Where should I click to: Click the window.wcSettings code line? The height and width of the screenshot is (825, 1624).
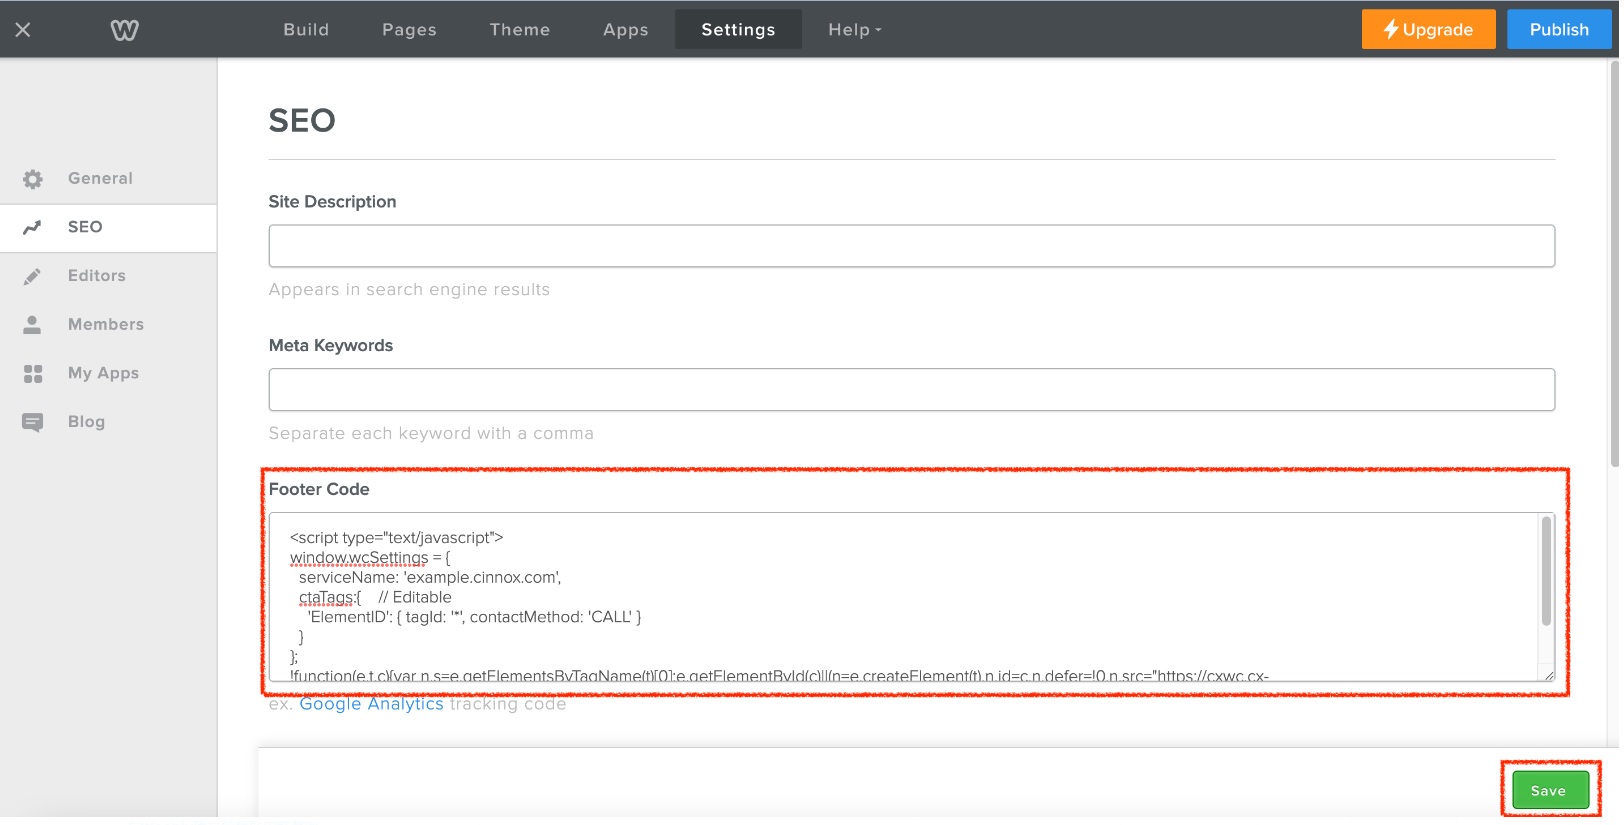[x=370, y=558]
